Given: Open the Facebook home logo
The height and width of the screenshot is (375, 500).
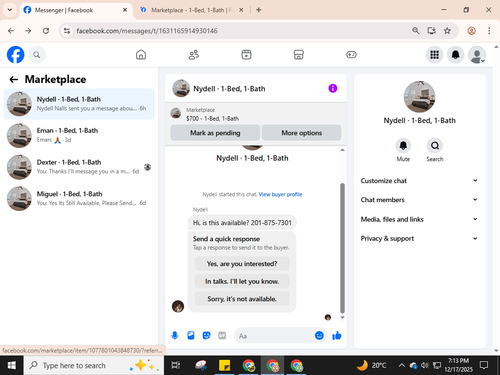Looking at the screenshot, I should click(x=15, y=54).
